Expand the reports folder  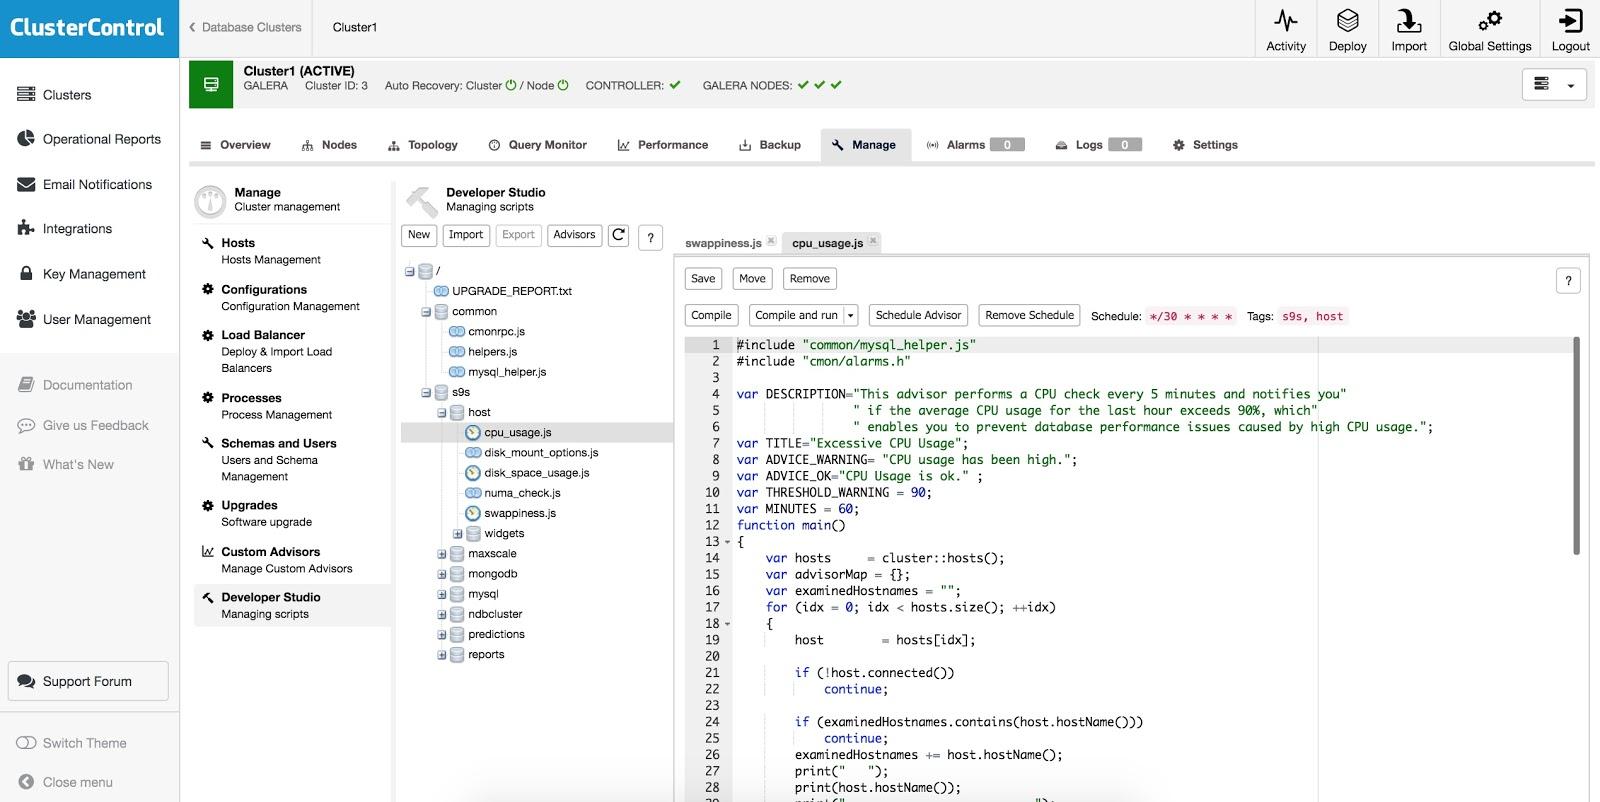[x=441, y=655]
